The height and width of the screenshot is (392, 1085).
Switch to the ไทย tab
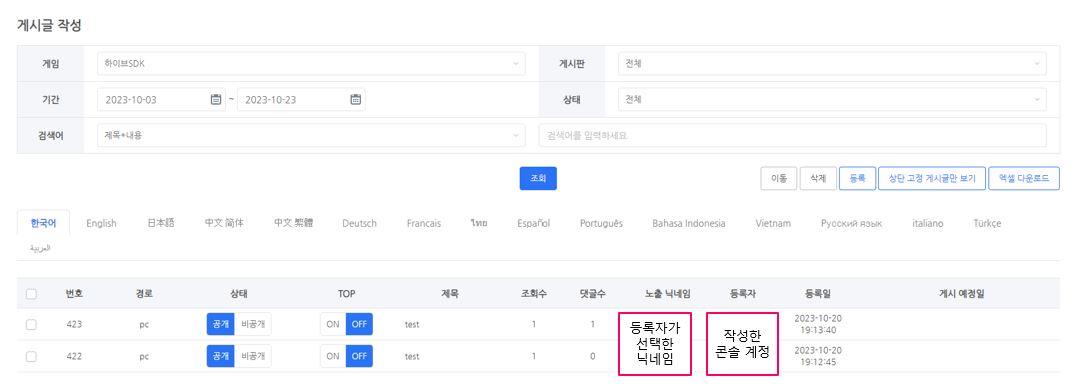point(478,223)
